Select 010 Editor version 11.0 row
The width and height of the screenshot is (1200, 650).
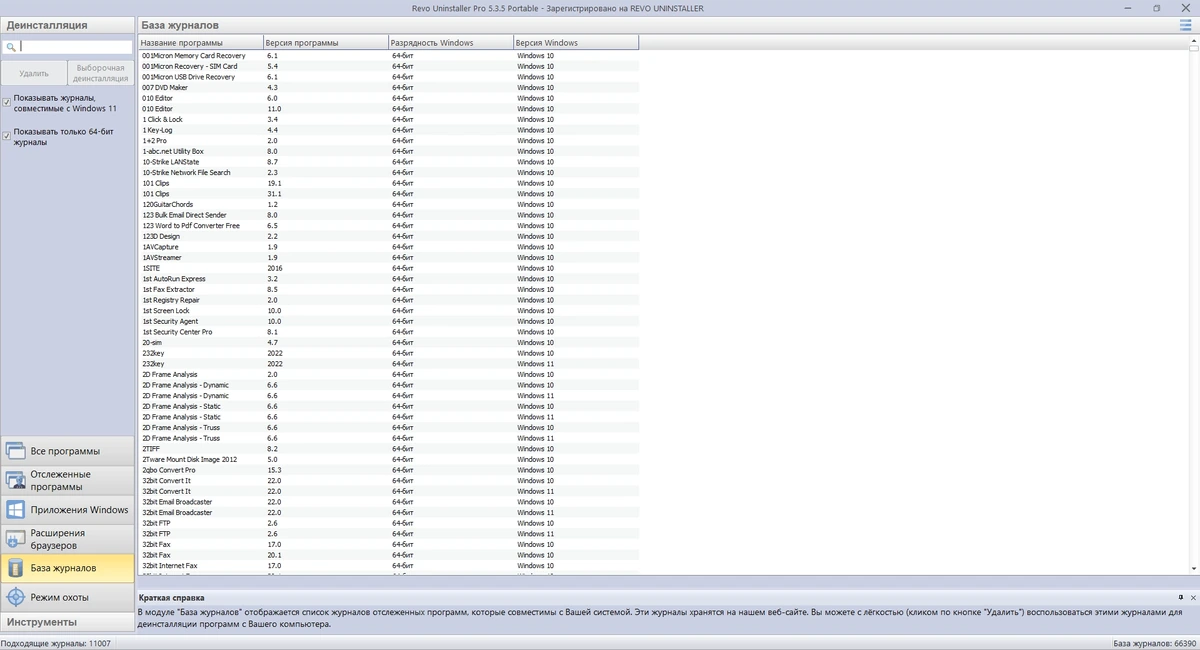tap(388, 109)
